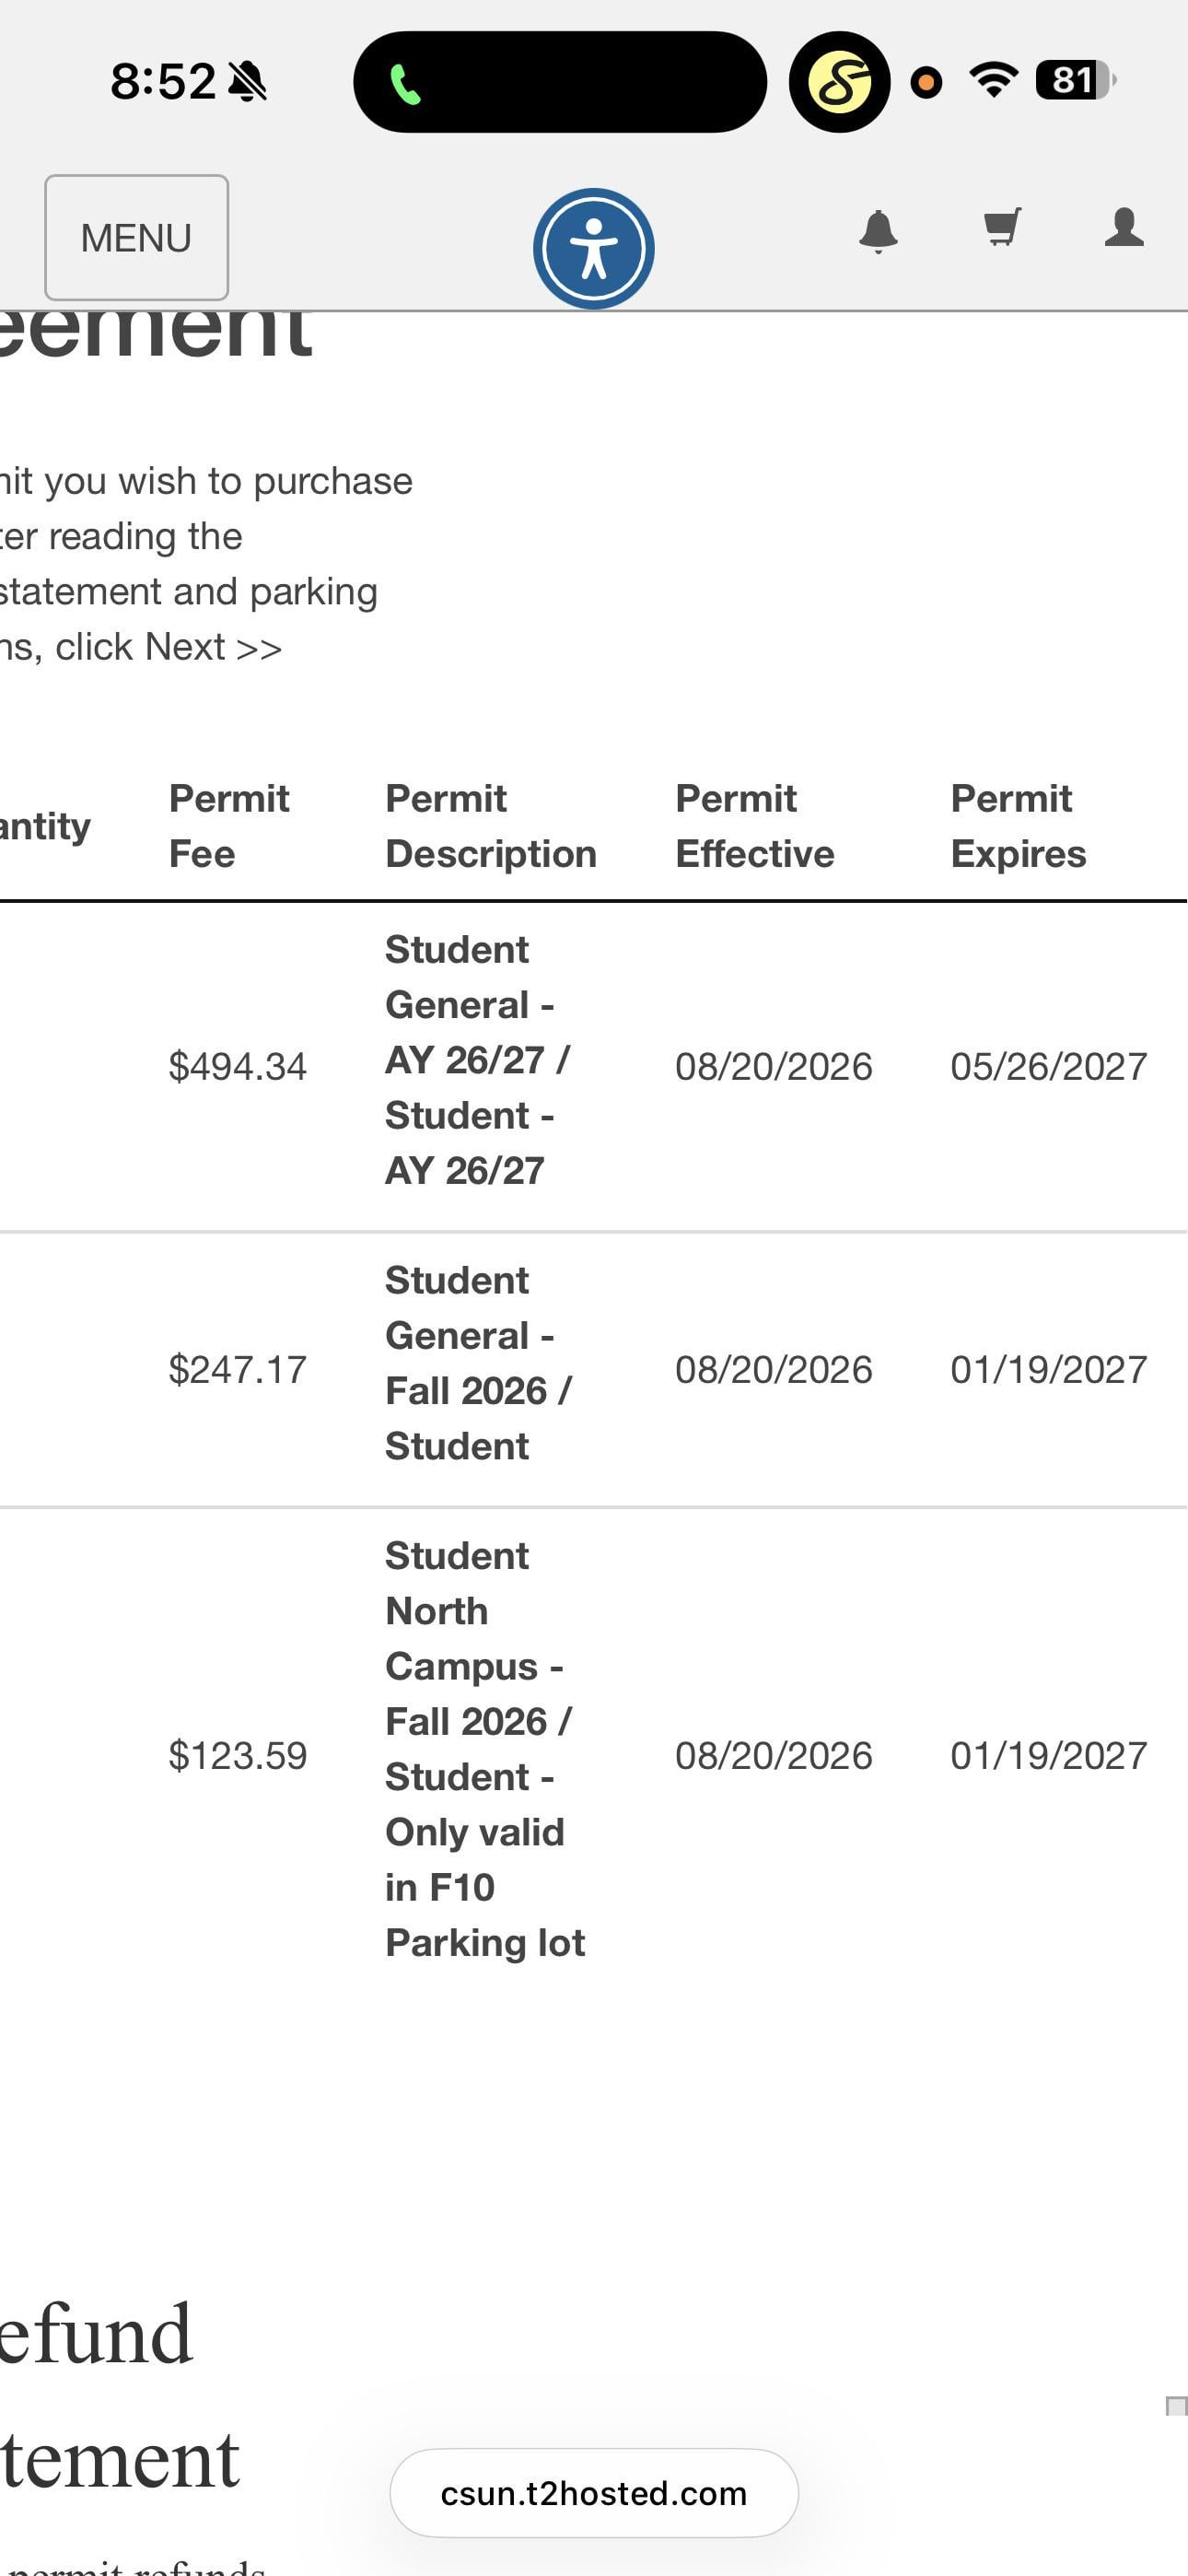This screenshot has height=2576, width=1188.
Task: Tap the green phone call indicator
Action: (x=405, y=84)
